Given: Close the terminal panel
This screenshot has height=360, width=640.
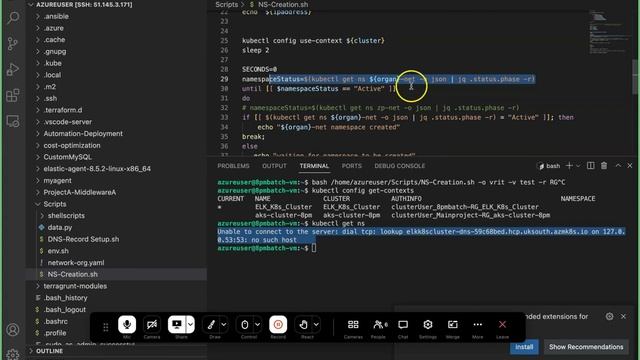Looking at the screenshot, I should pos(630,165).
